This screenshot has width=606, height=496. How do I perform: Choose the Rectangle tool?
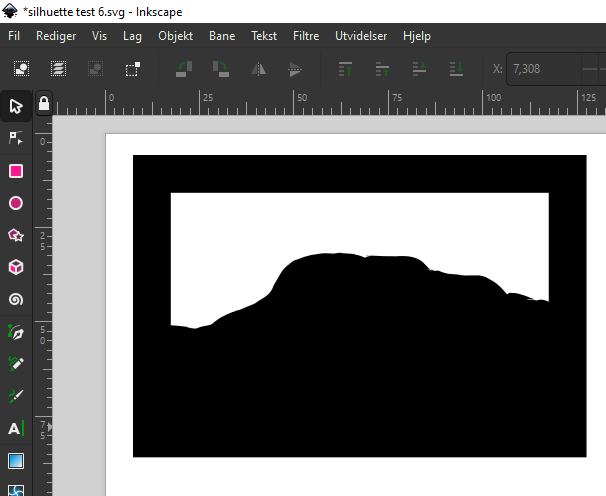point(16,171)
